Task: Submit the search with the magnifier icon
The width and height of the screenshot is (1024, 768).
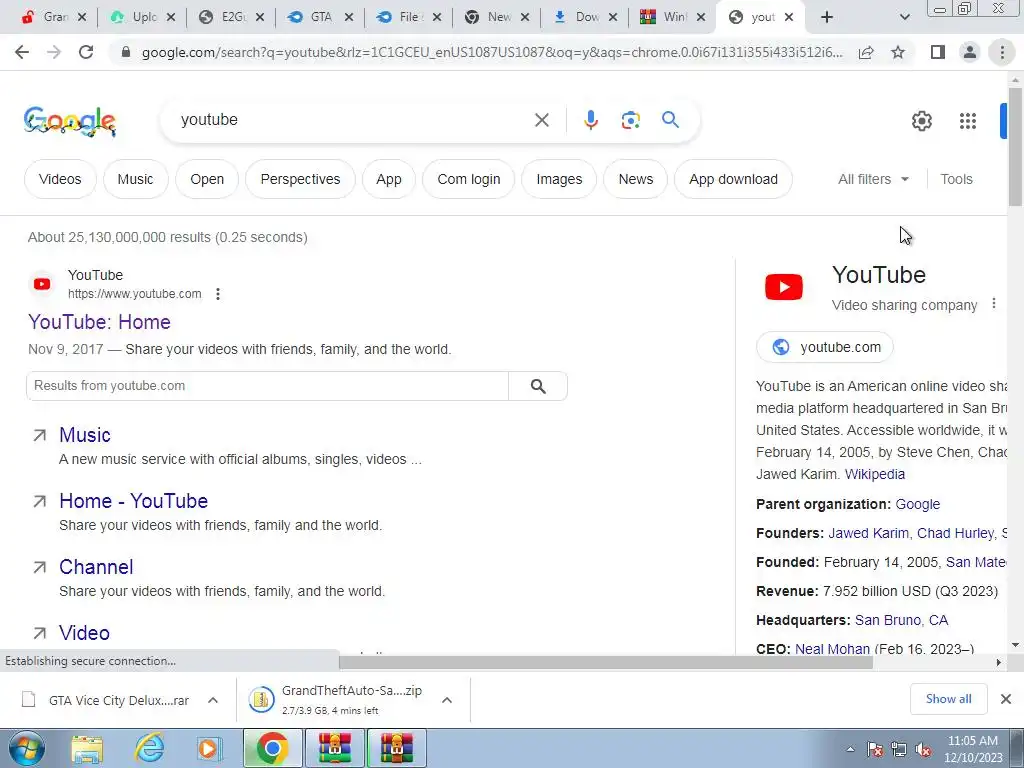Action: tap(670, 120)
